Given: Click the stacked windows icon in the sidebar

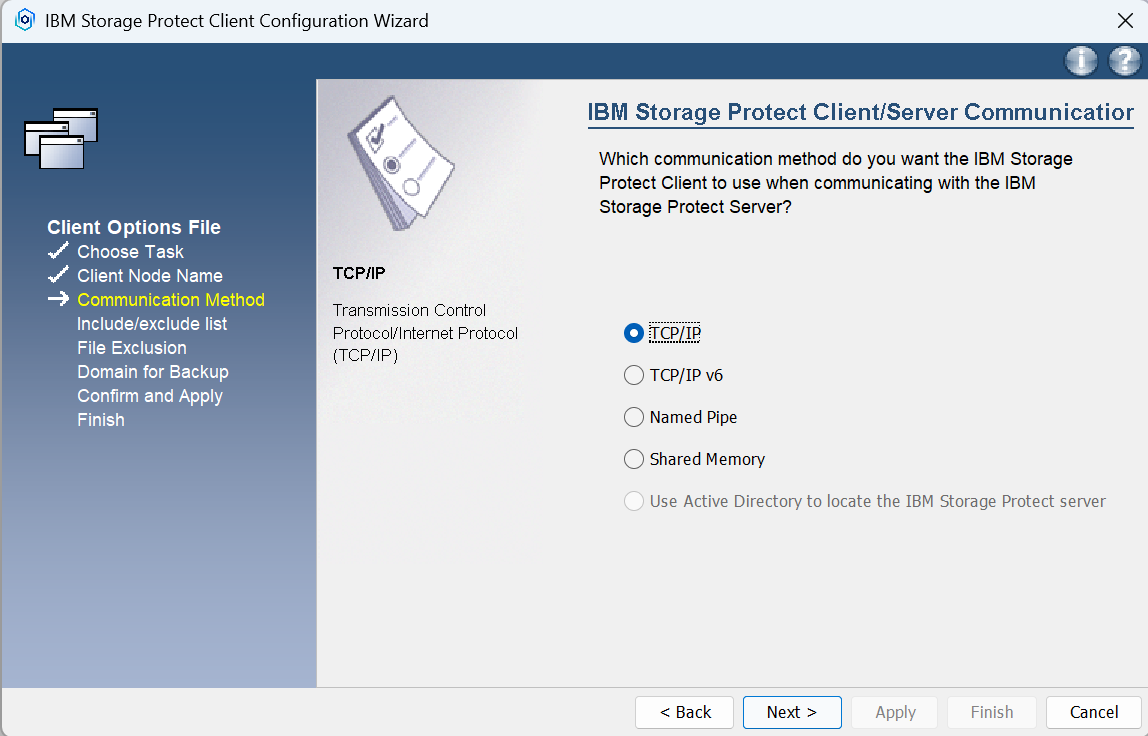Looking at the screenshot, I should 61,138.
